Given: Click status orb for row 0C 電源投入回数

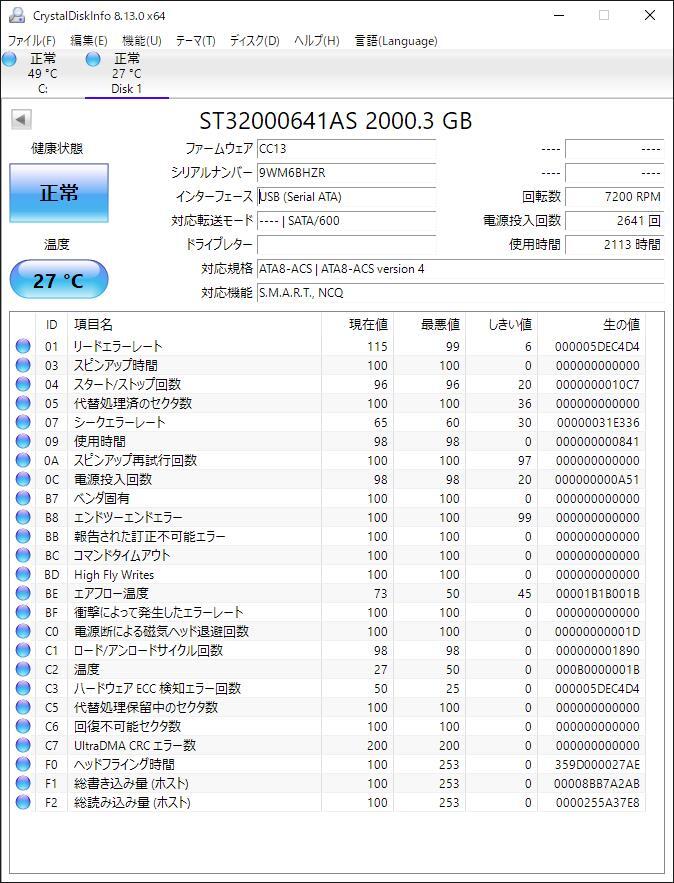Looking at the screenshot, I should pyautogui.click(x=23, y=479).
